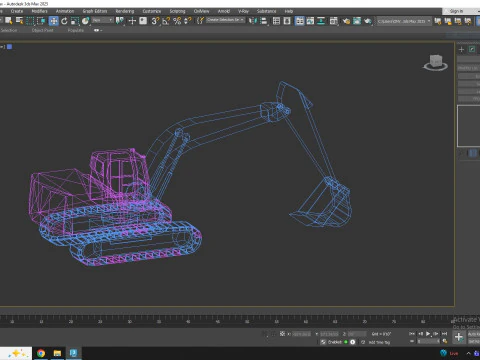480x360 pixels.
Task: Click the Align tool icon
Action: coord(263,21)
